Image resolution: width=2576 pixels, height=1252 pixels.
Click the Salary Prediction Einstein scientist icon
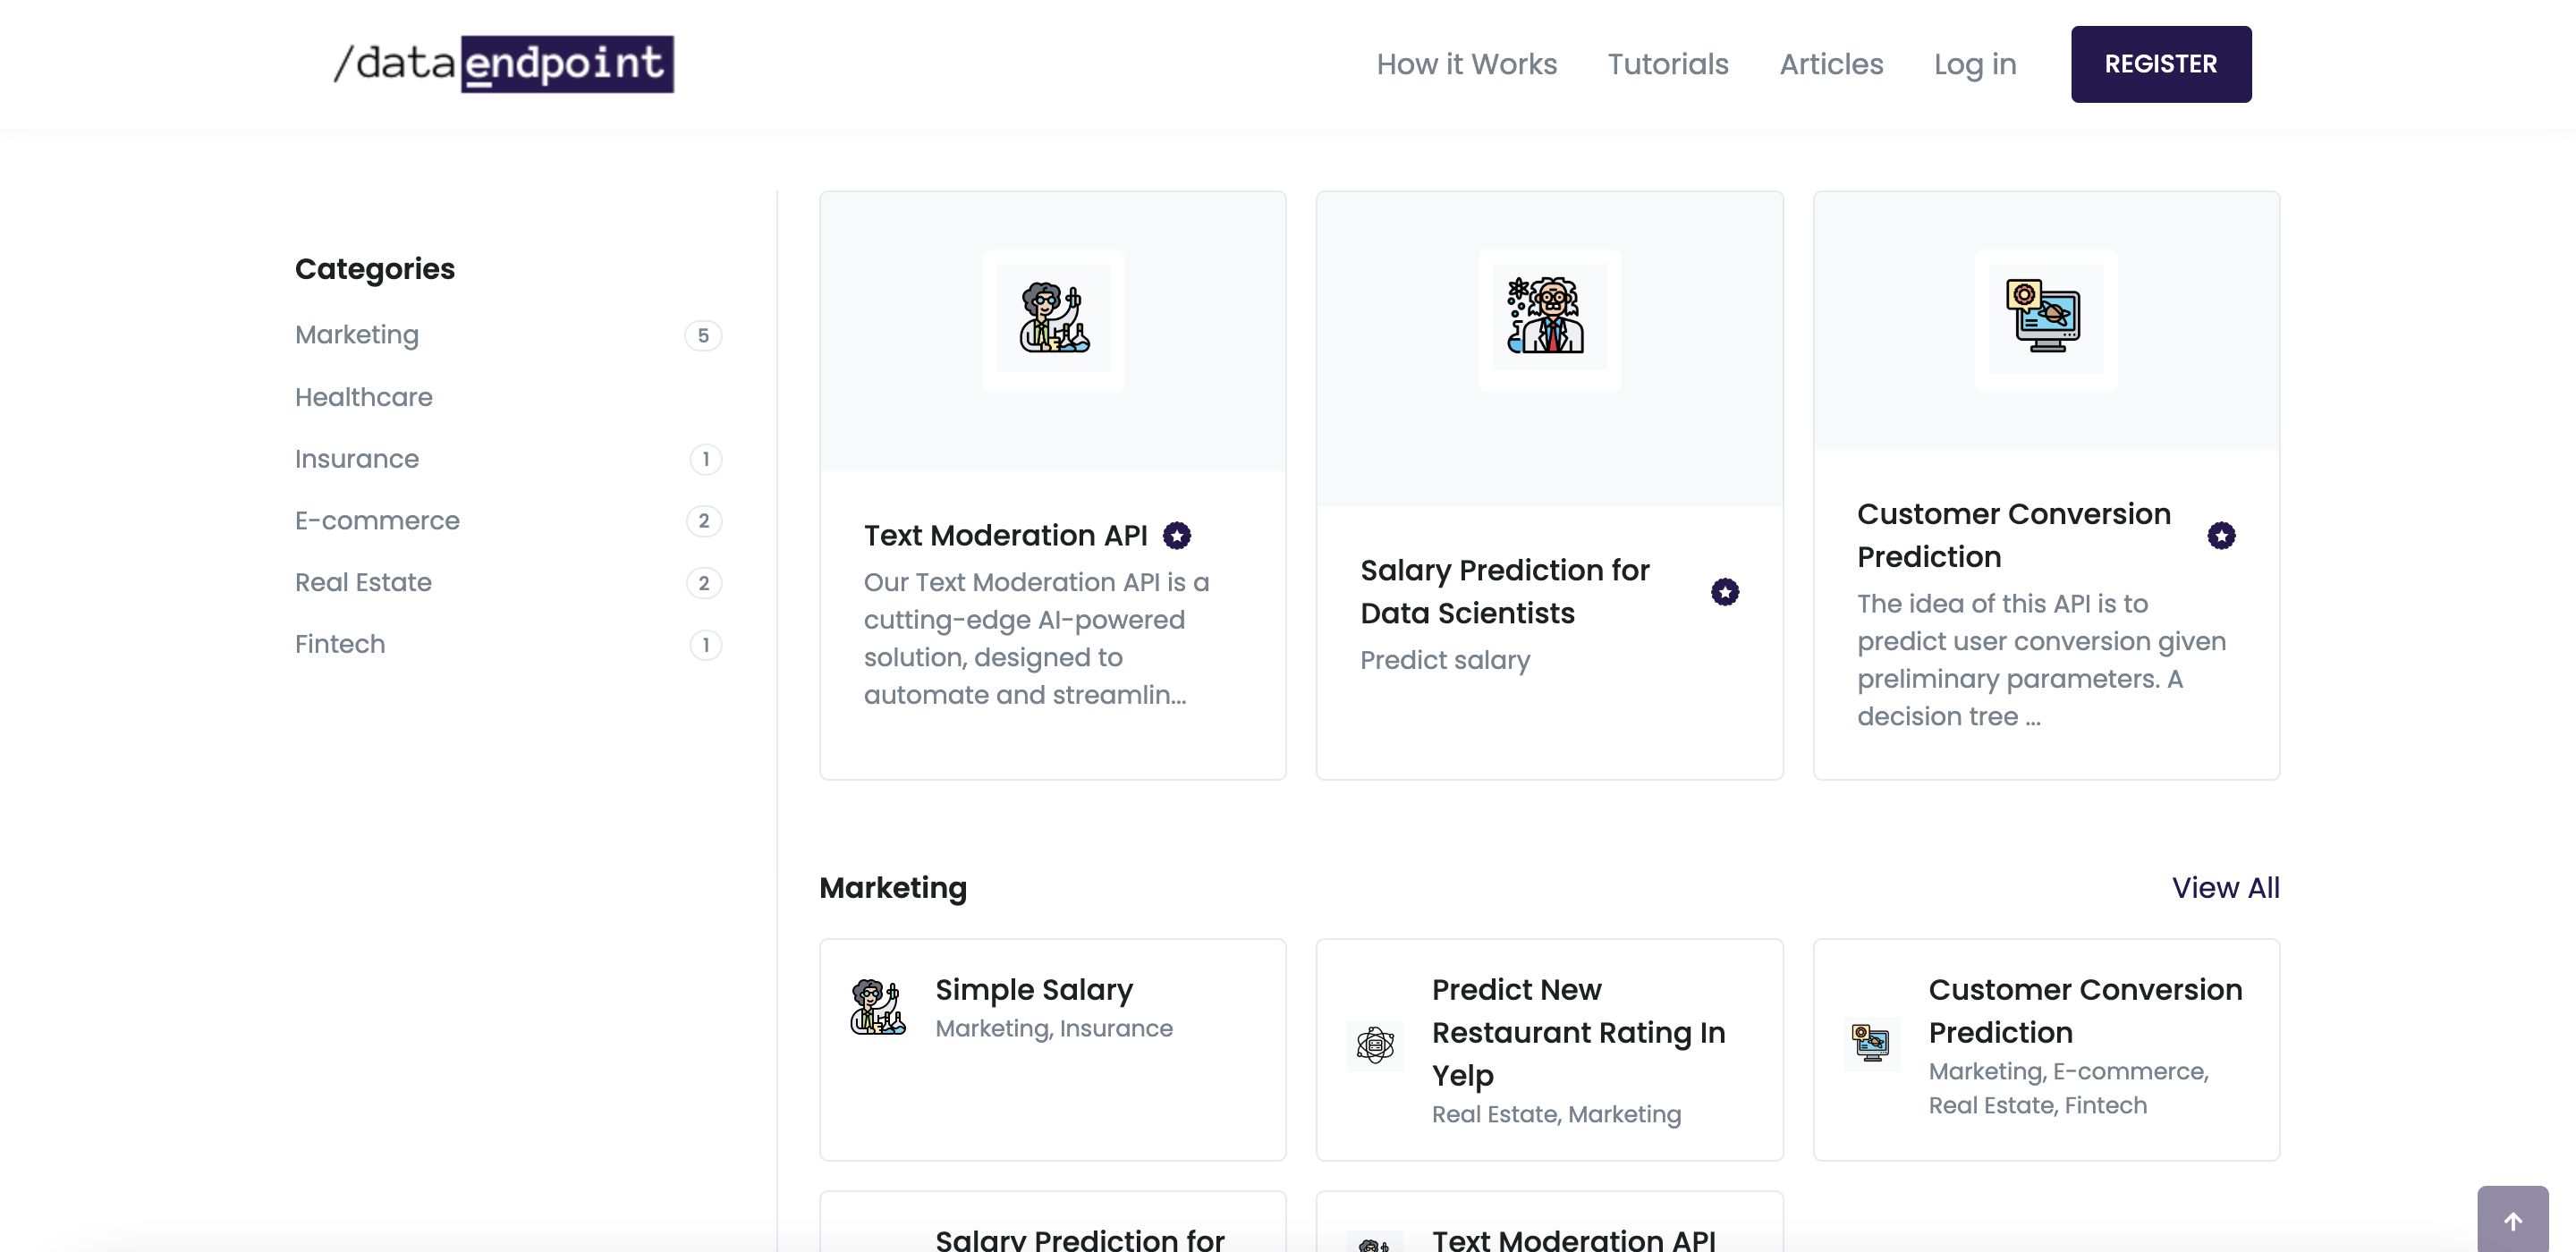point(1548,318)
